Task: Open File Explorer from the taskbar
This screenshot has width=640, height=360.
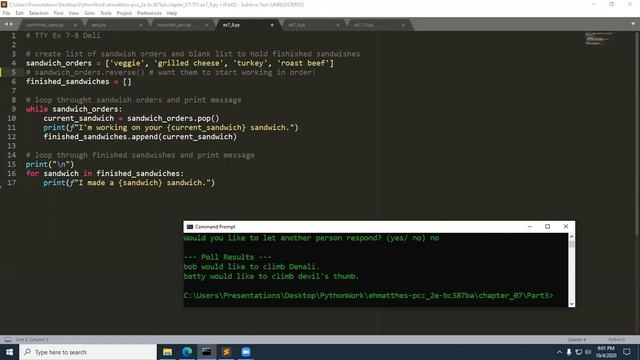Action: click(167, 352)
